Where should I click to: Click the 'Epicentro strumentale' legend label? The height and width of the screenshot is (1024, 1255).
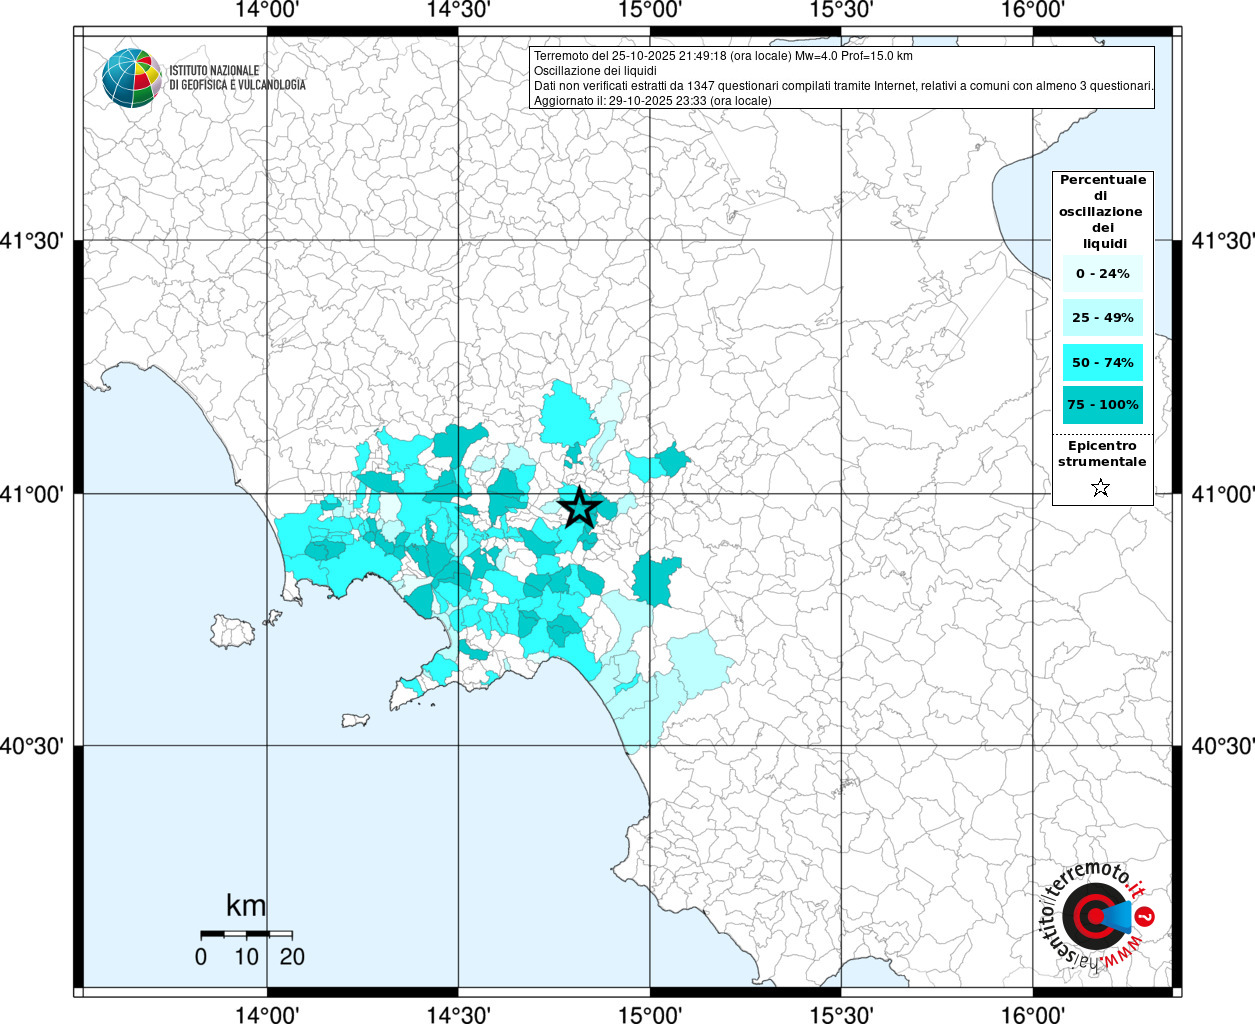pyautogui.click(x=1102, y=454)
